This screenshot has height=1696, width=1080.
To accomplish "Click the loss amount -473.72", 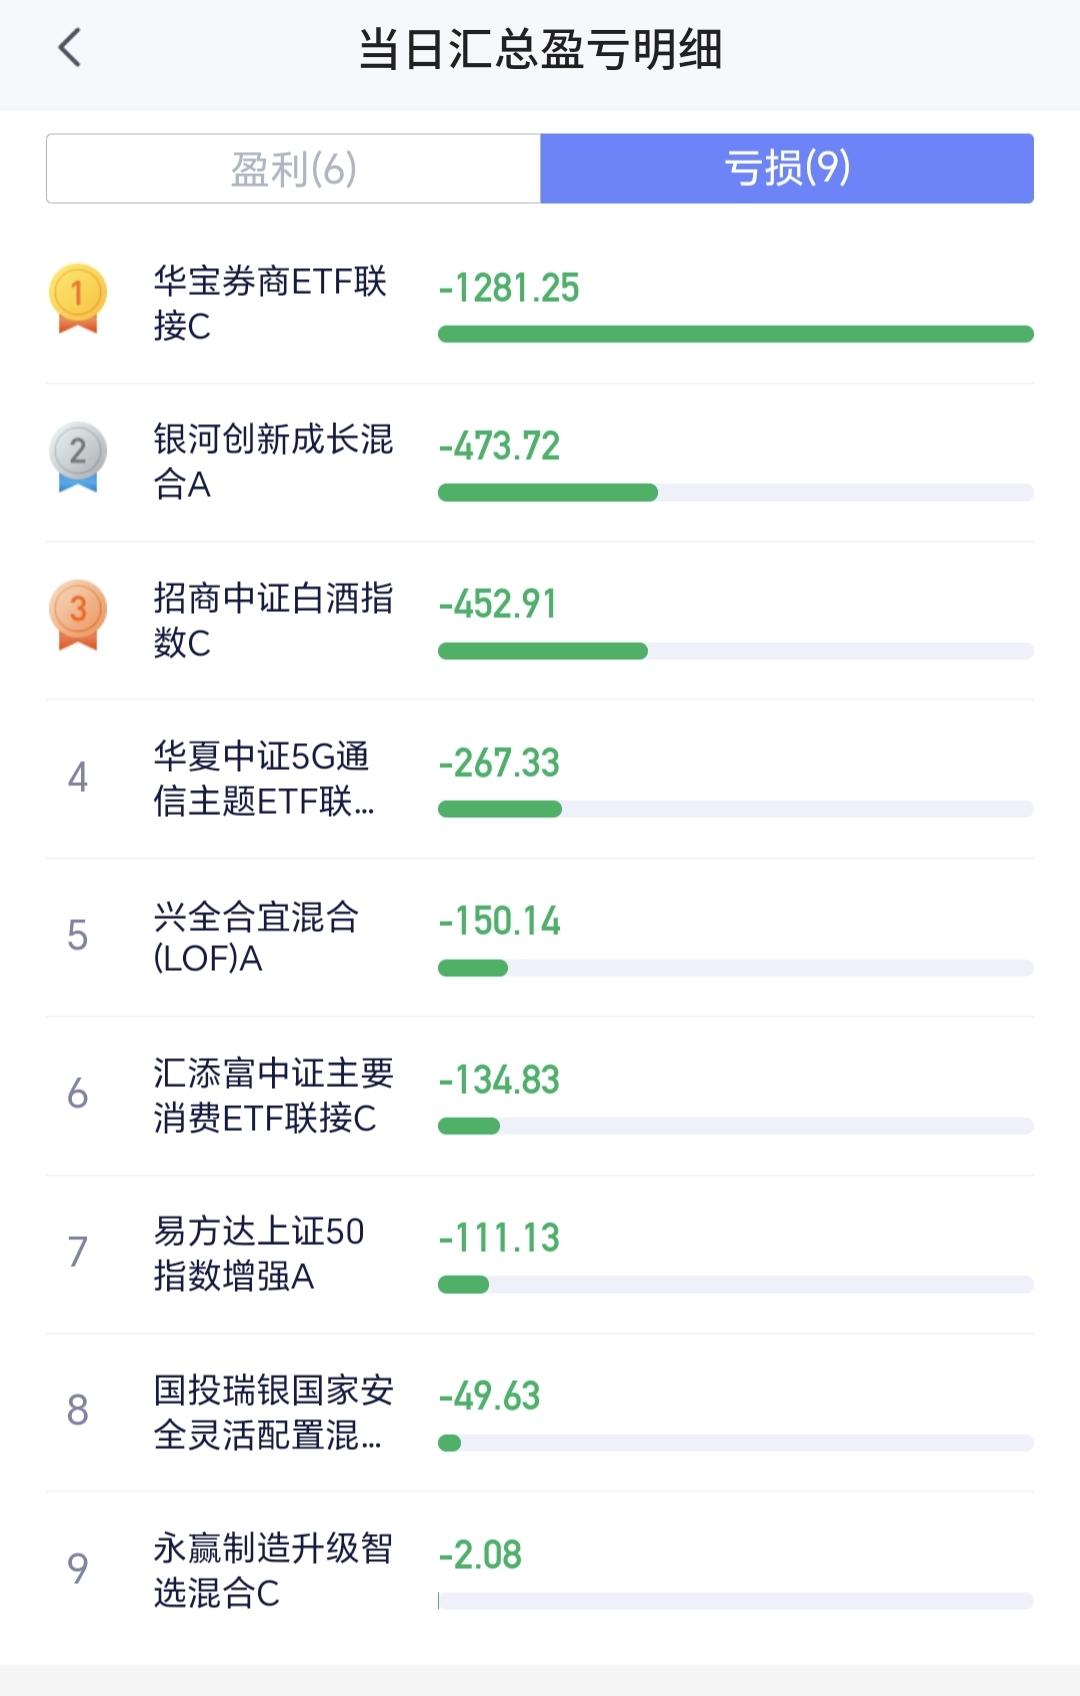I will (x=499, y=446).
